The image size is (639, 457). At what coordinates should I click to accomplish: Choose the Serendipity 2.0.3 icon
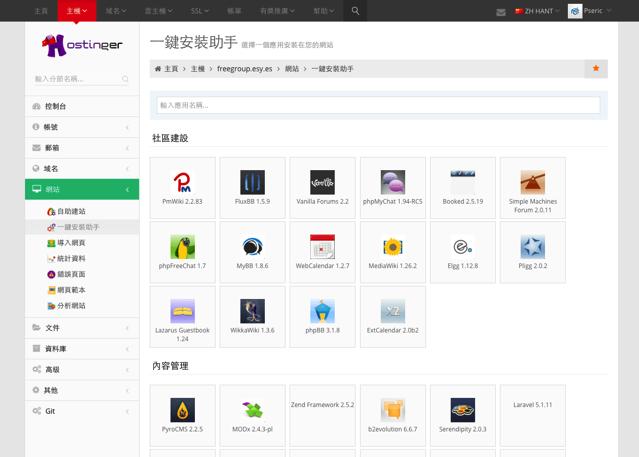[463, 410]
